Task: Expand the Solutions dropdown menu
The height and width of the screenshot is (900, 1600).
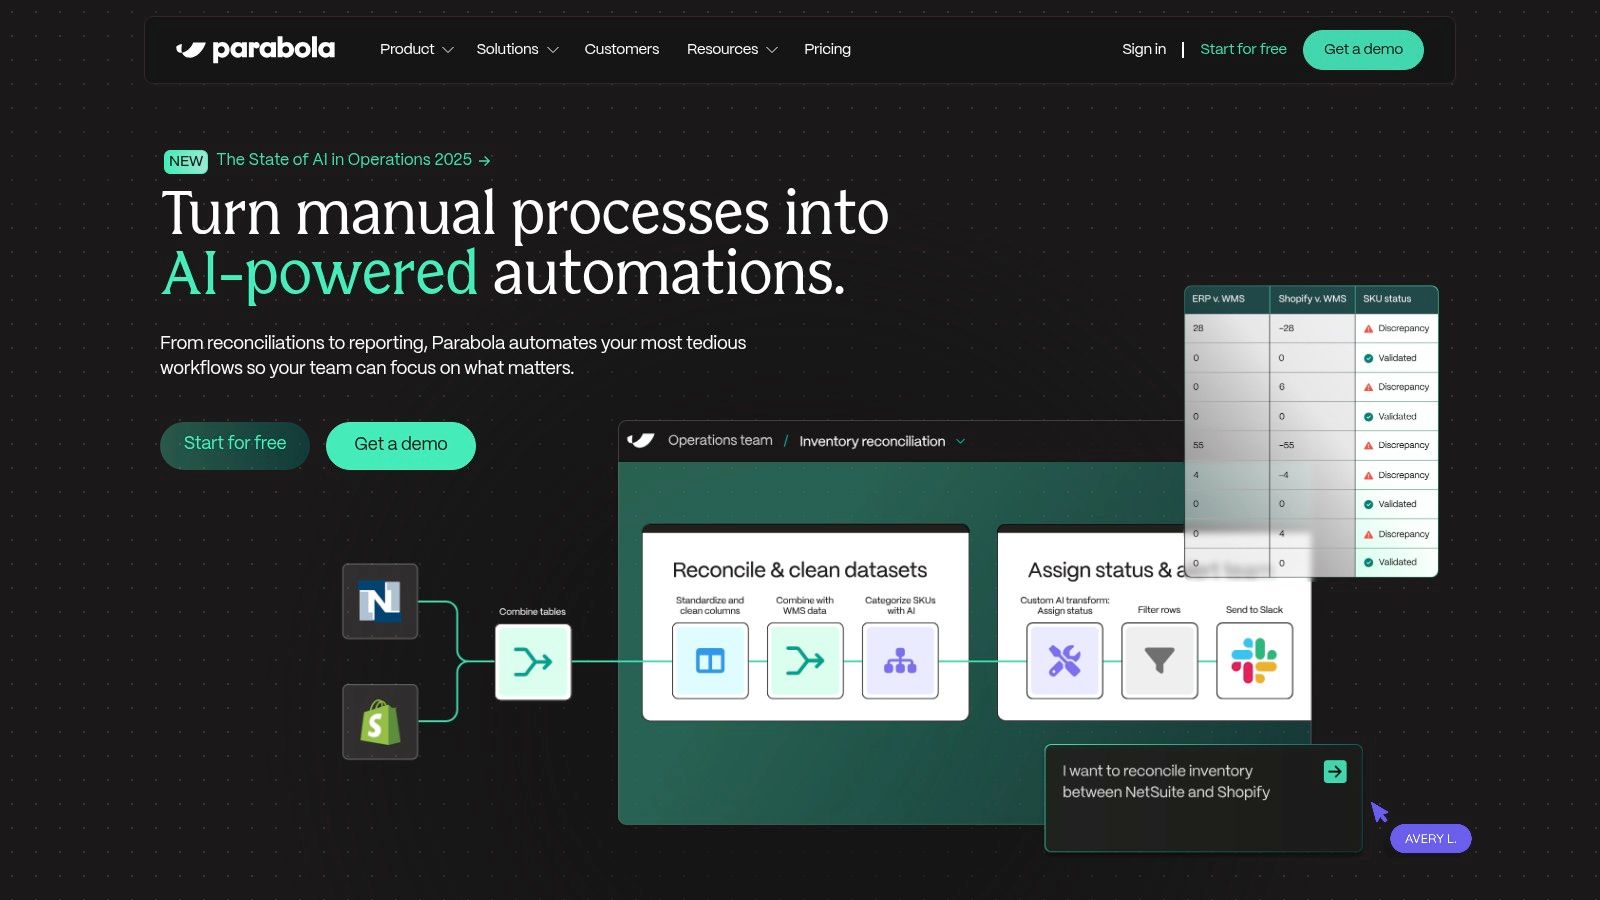Action: click(517, 49)
